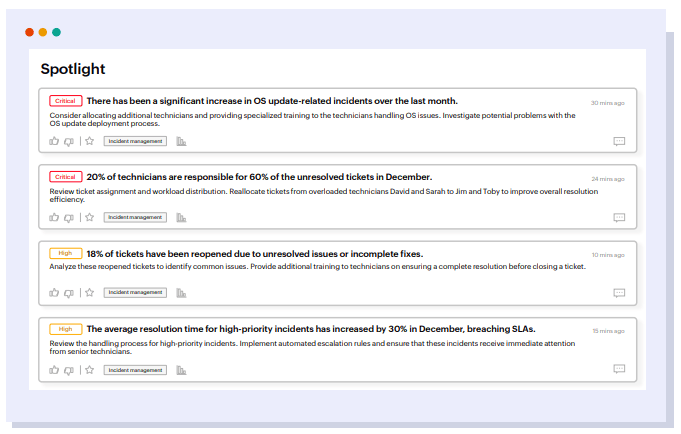Dislike the OS update-related incidents insight
The image size is (681, 434).
click(x=69, y=142)
